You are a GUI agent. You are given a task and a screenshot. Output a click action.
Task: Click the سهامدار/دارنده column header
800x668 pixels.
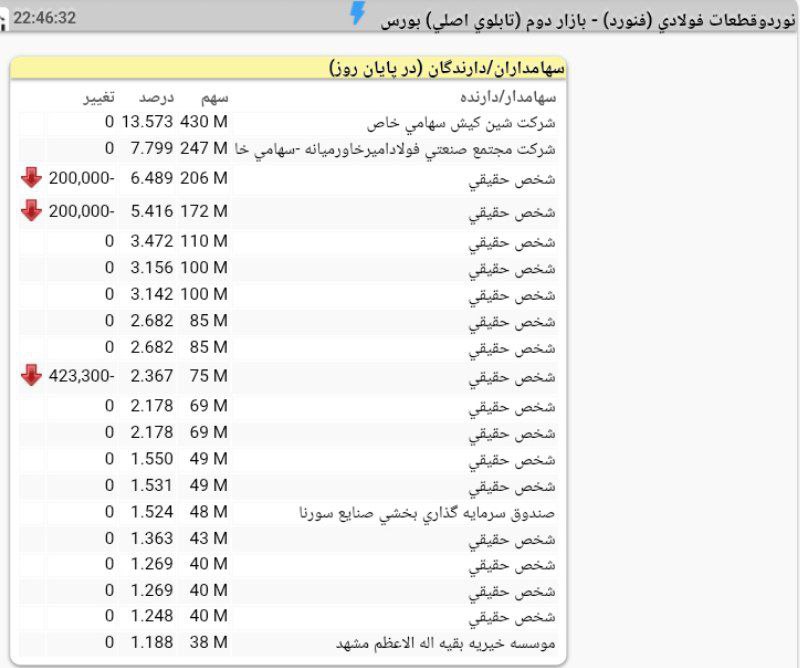[508, 97]
